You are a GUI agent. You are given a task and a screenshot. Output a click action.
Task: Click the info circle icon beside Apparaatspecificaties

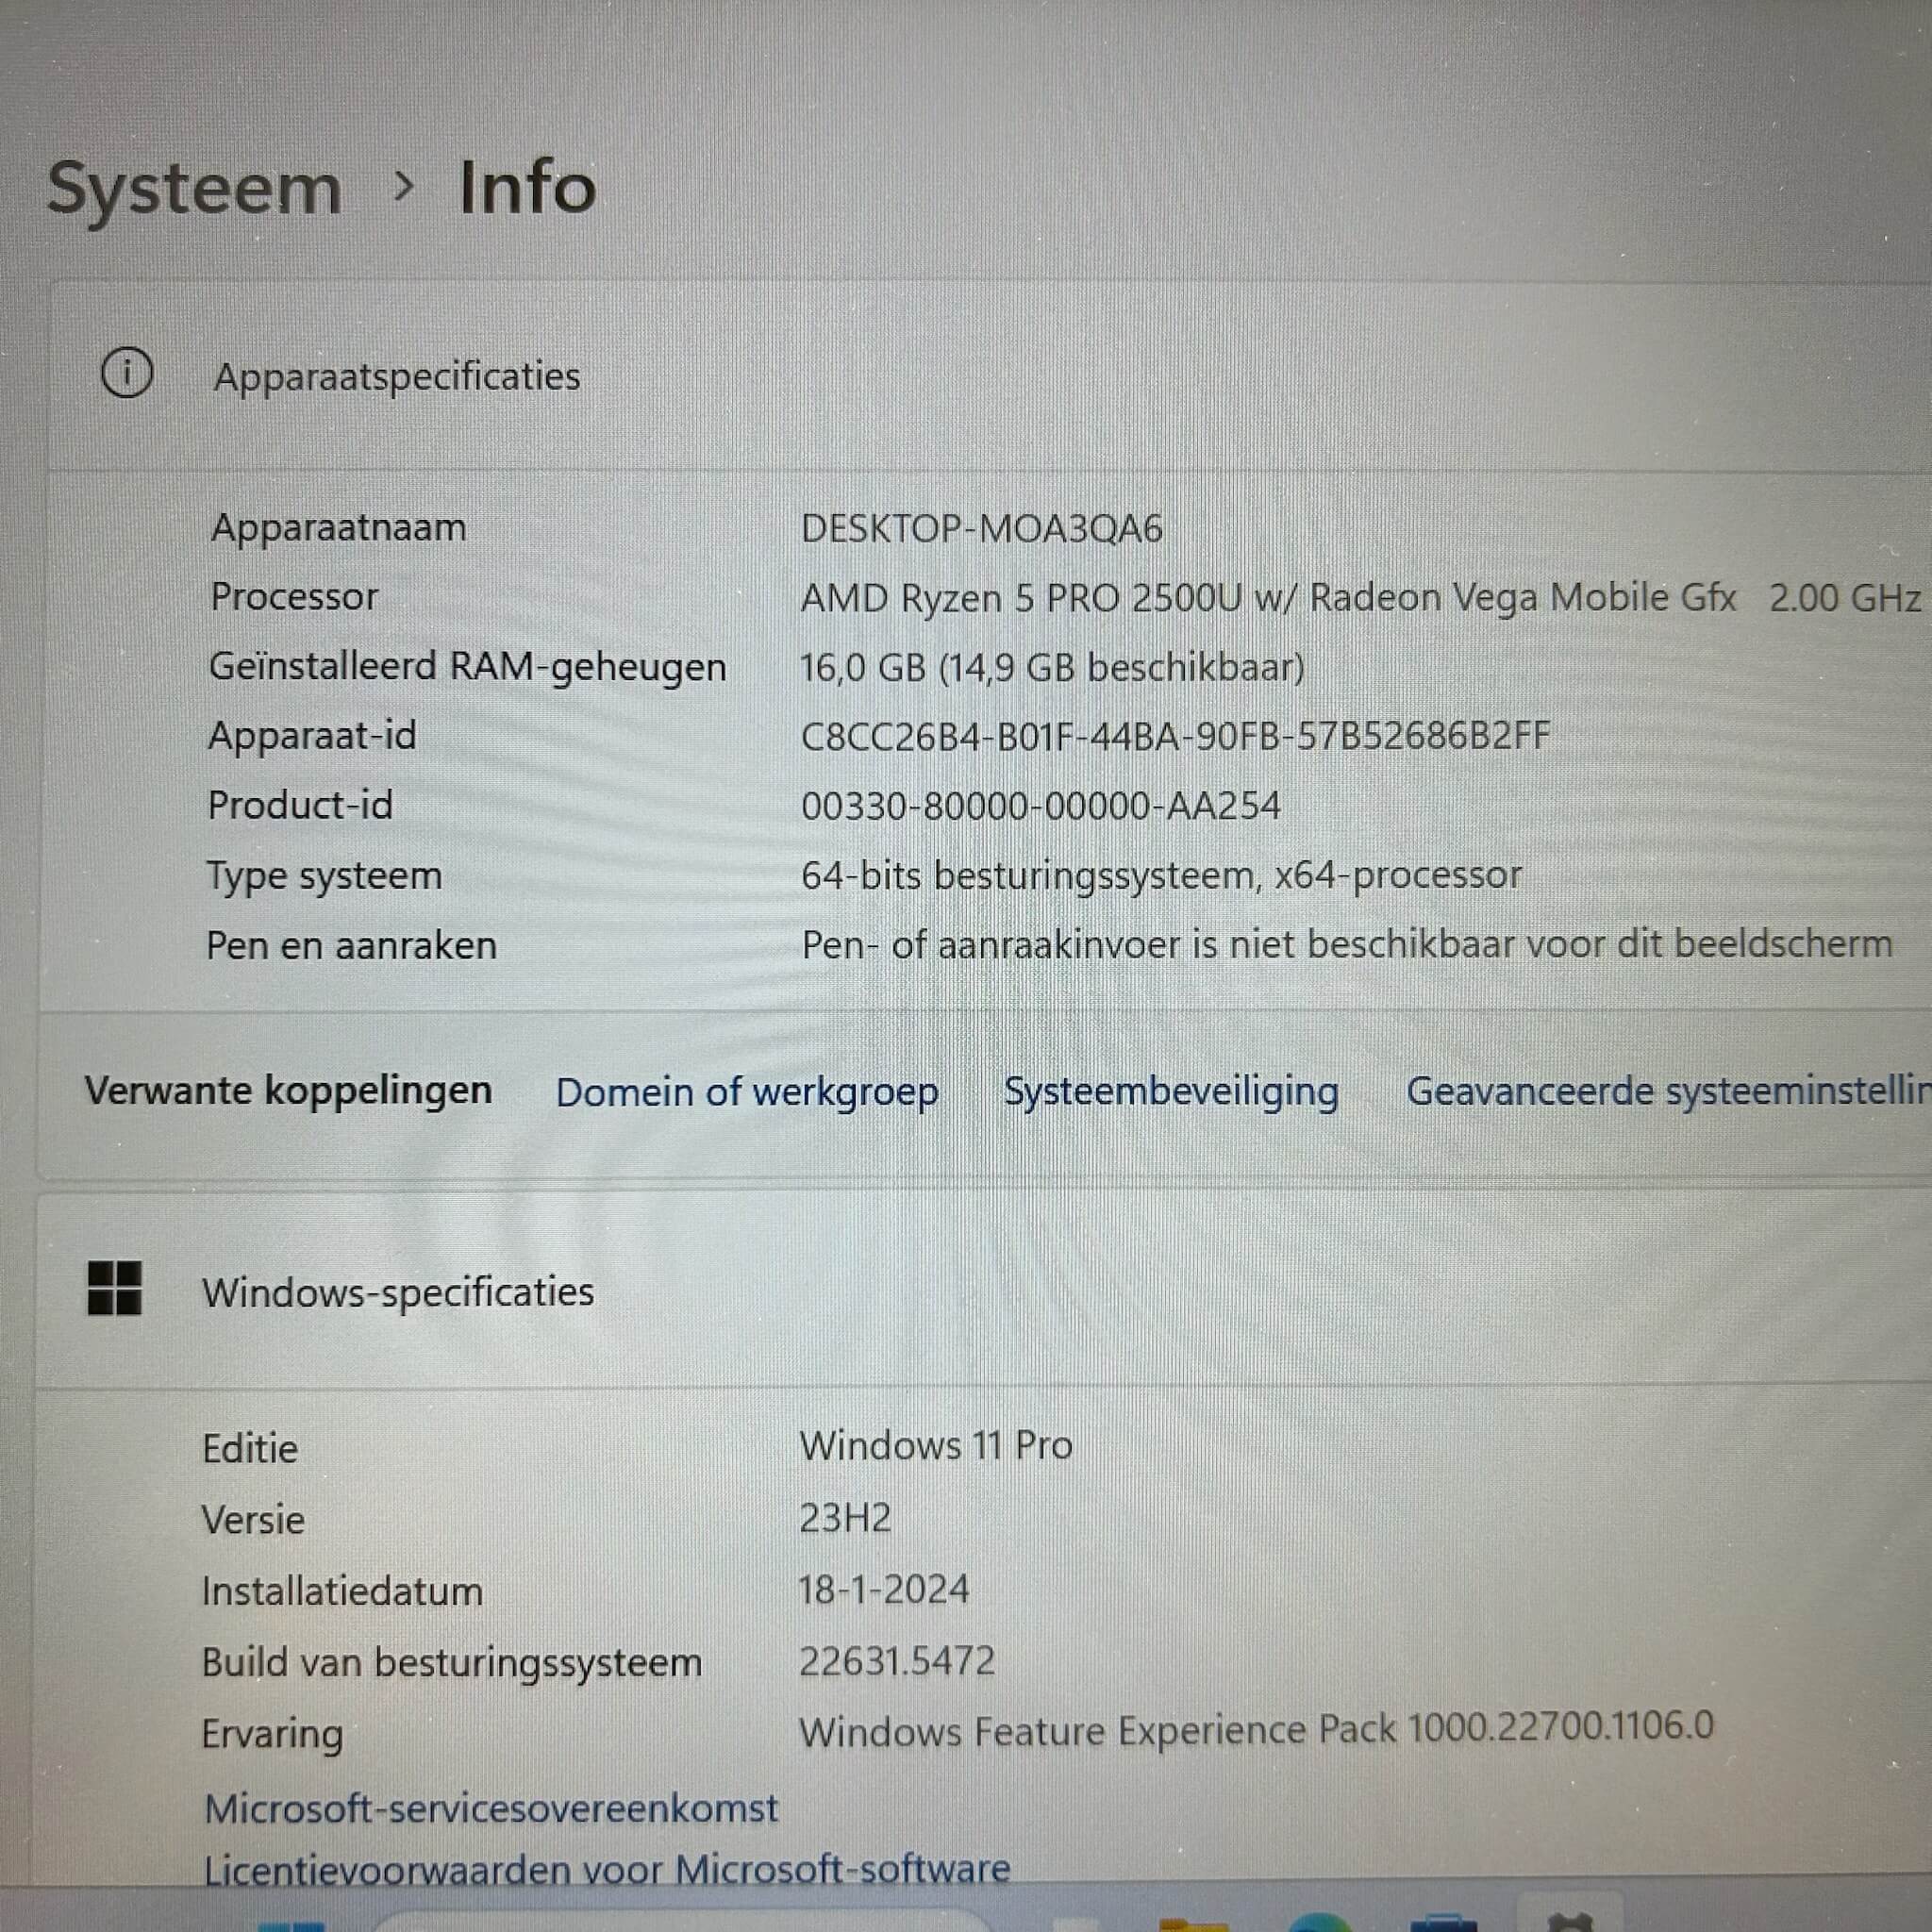click(127, 374)
